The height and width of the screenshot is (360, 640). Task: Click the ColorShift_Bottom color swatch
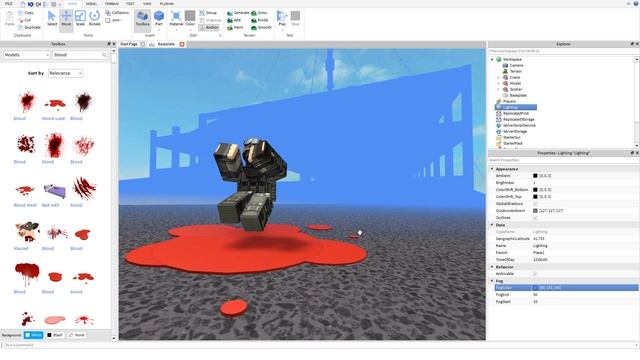coord(535,189)
